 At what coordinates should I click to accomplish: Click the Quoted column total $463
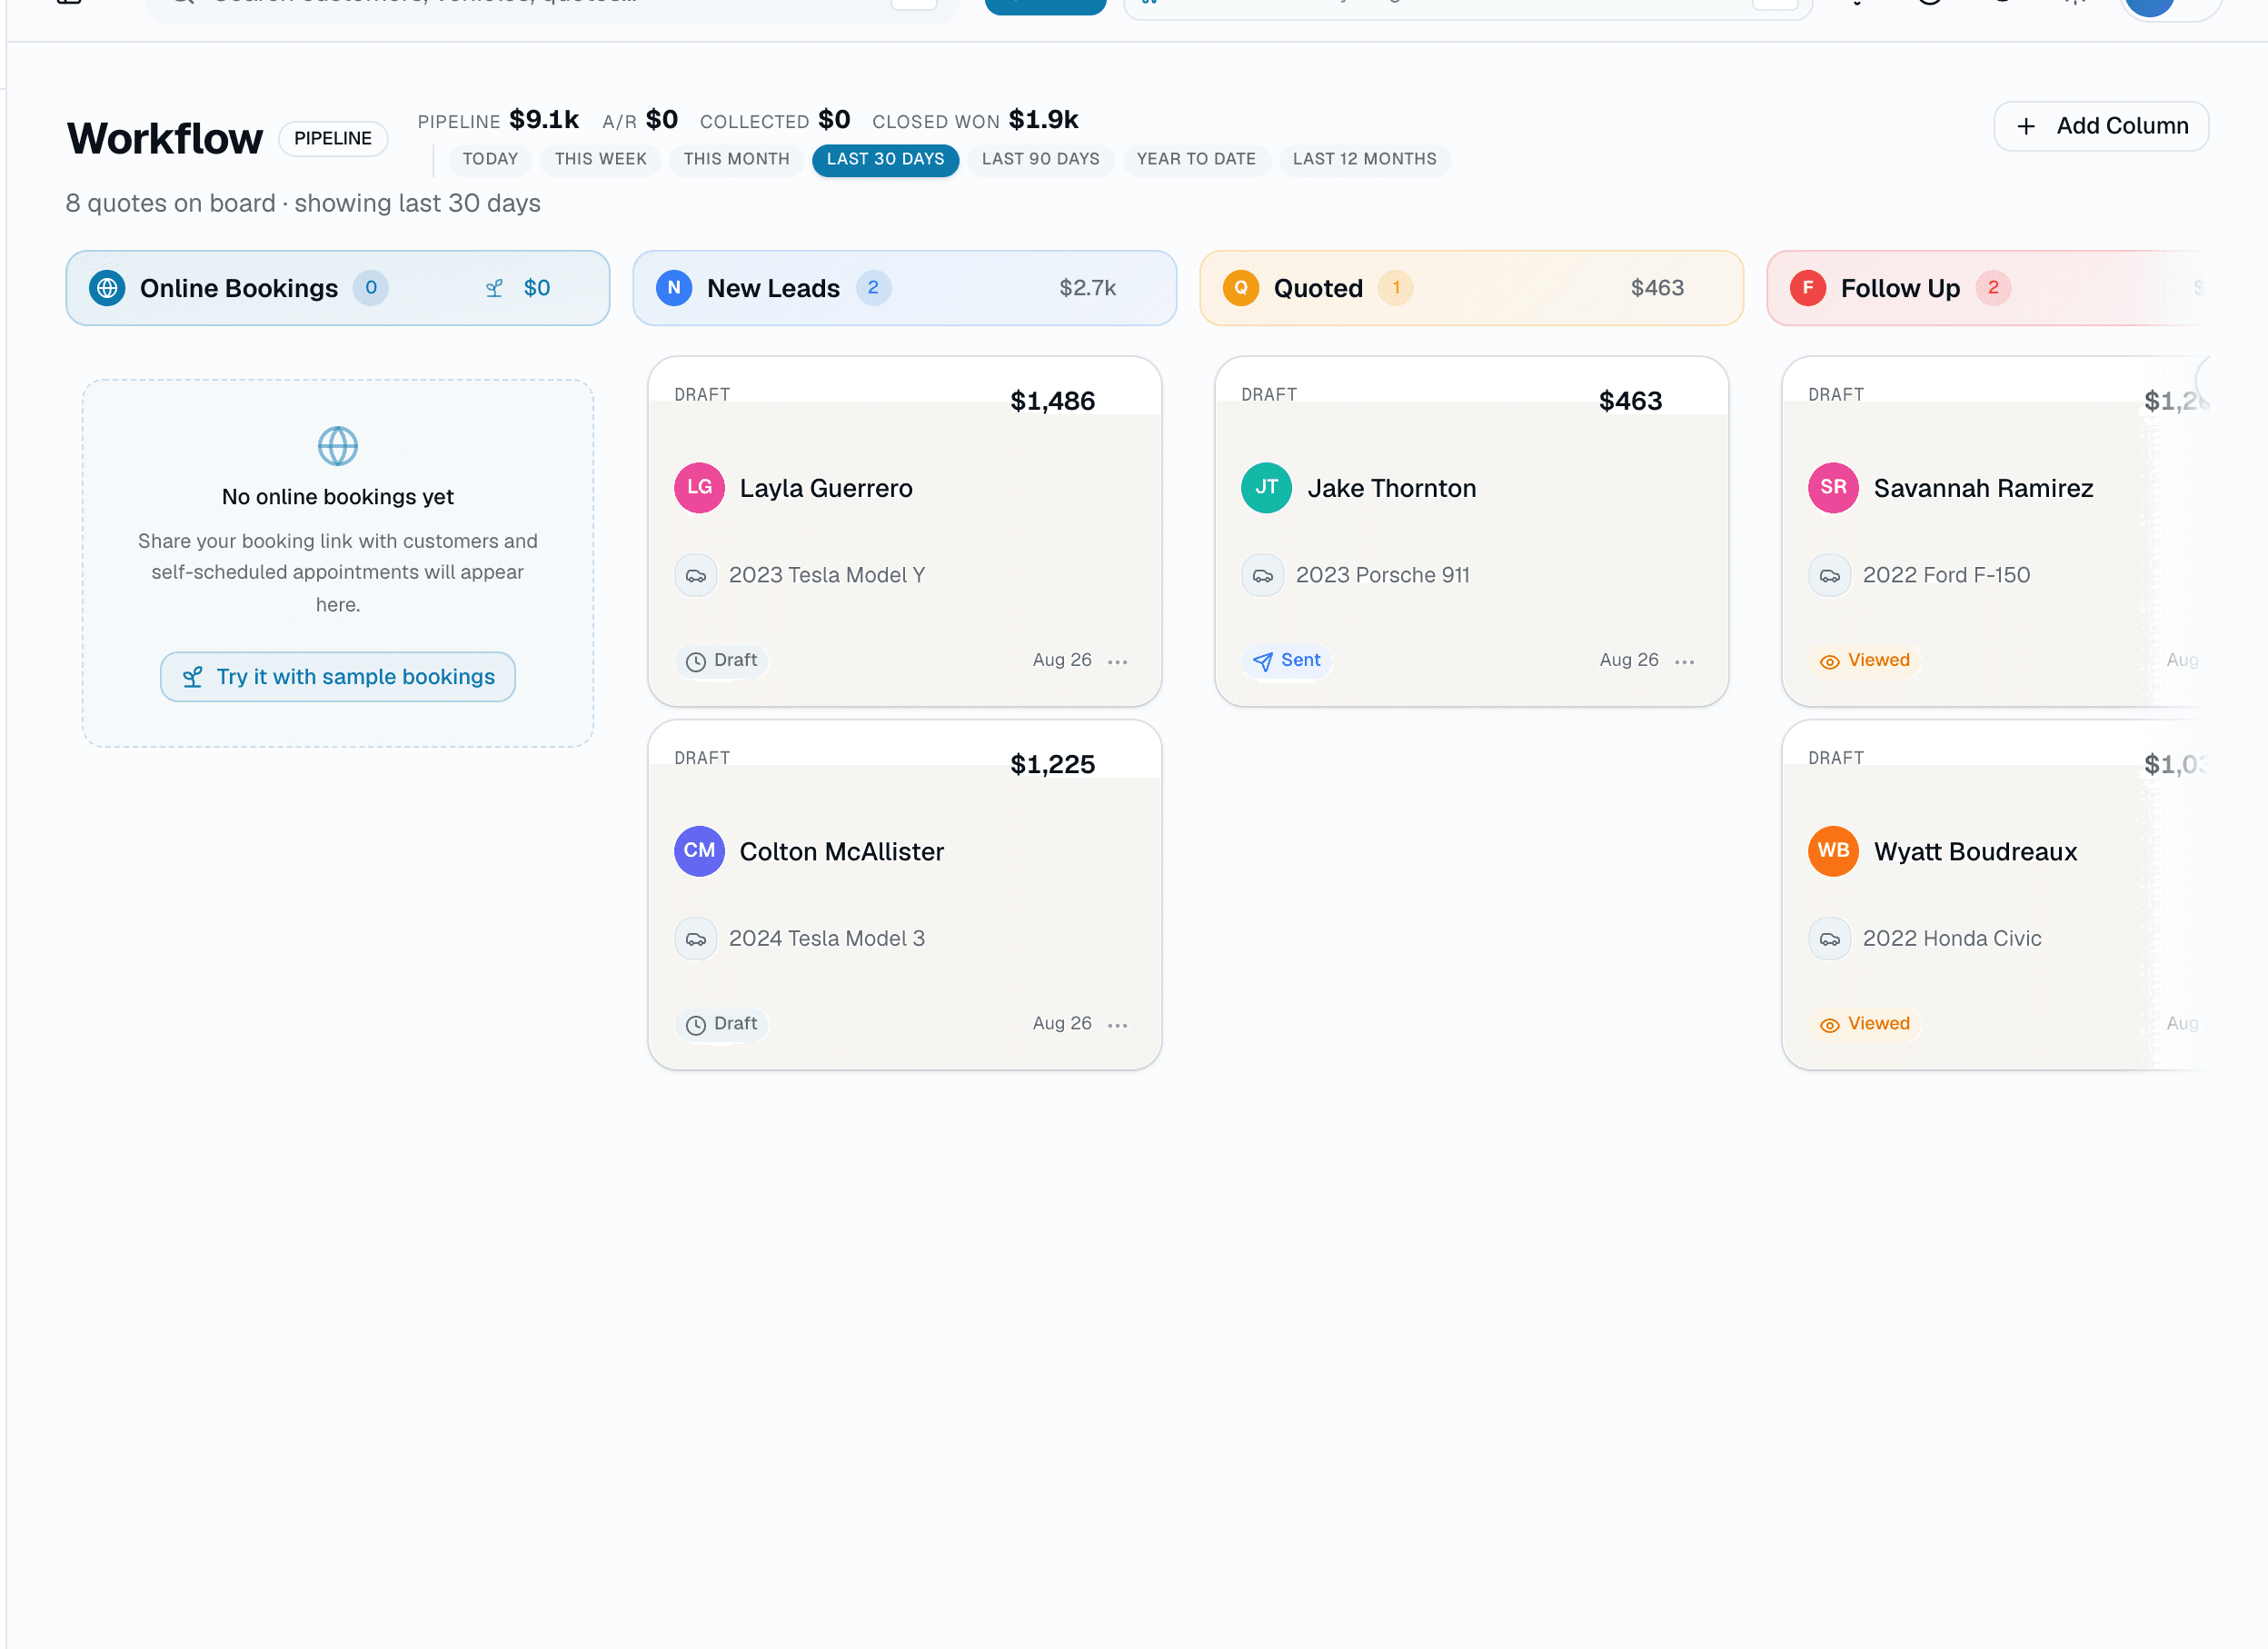click(1657, 288)
